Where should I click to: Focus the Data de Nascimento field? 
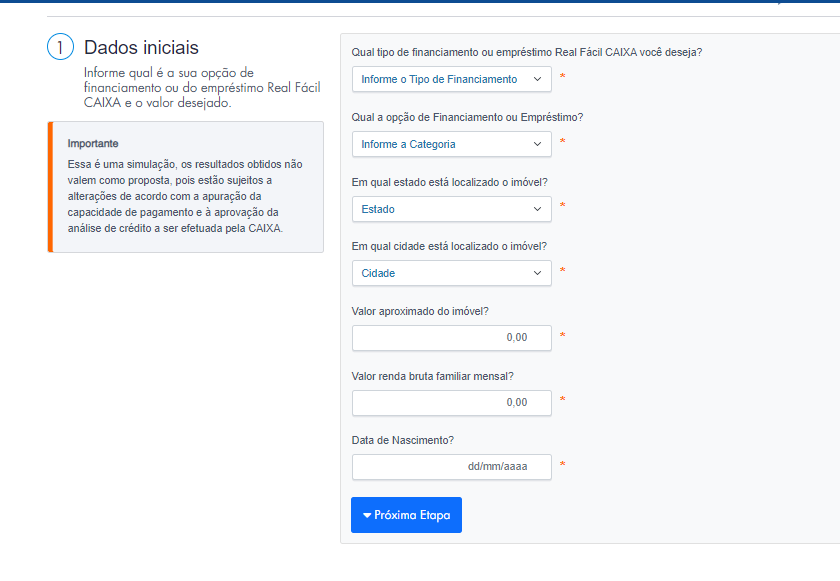452,467
